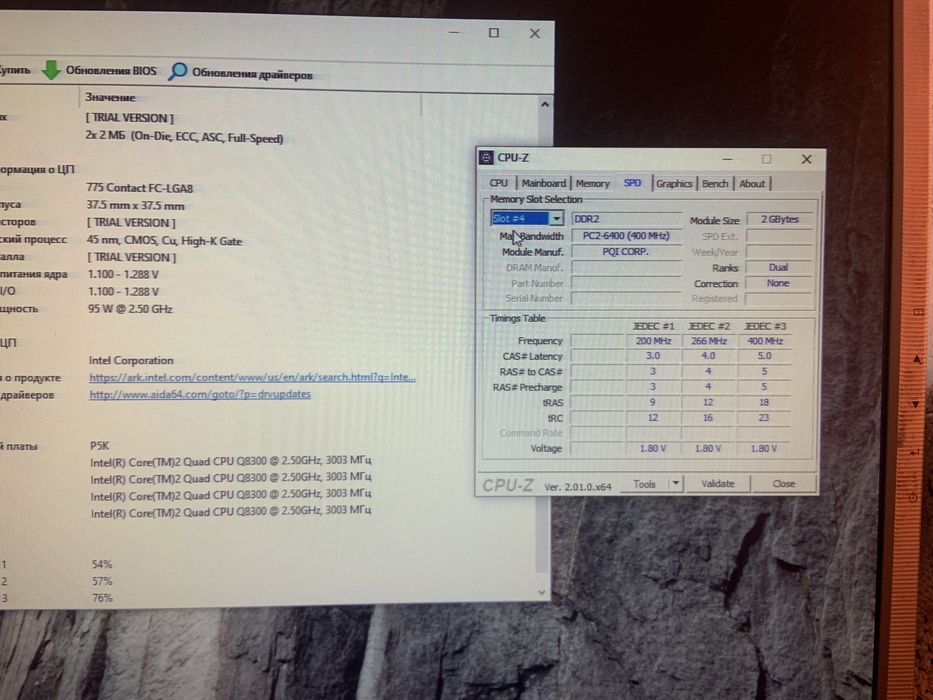
Task: Click the JEDEC #1 column header
Action: pyautogui.click(x=653, y=326)
